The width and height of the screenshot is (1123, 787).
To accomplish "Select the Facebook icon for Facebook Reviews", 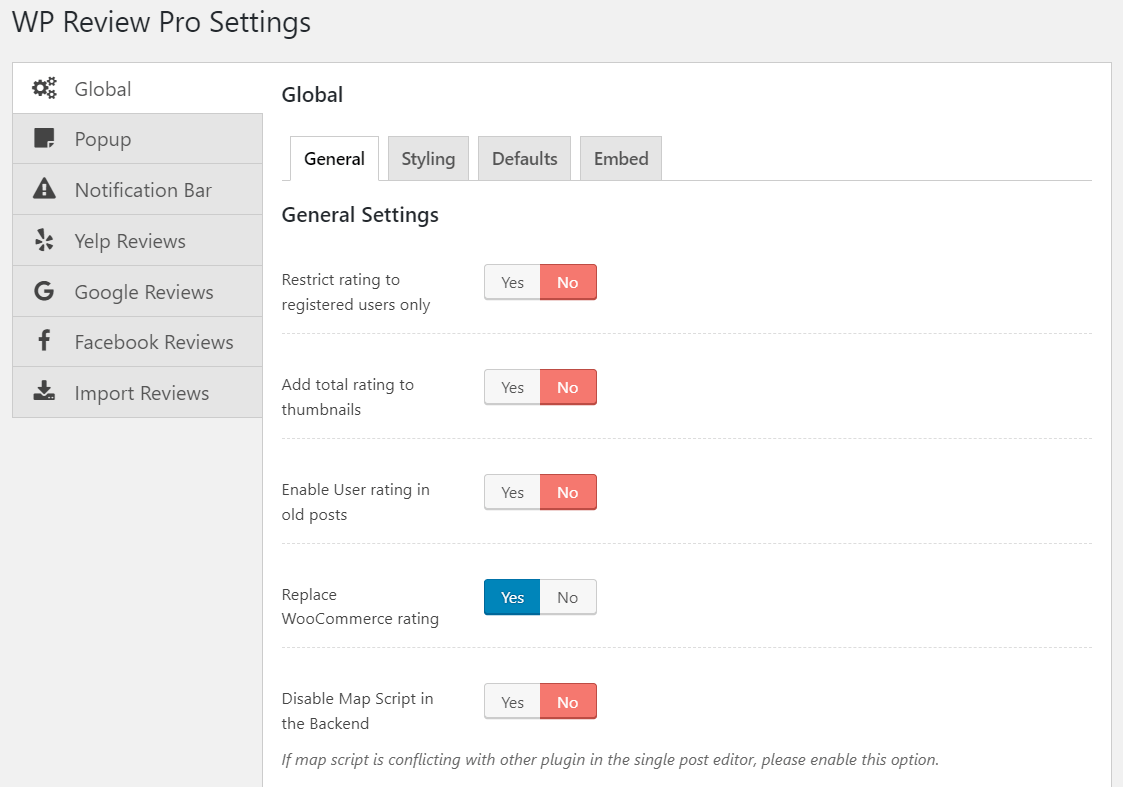I will [x=44, y=342].
